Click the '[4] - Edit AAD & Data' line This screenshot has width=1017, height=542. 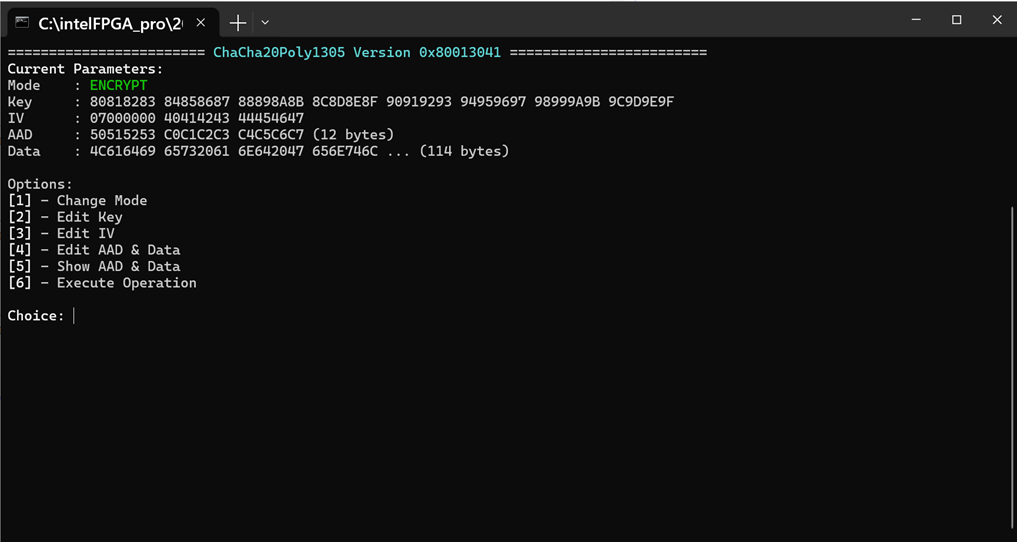pos(94,250)
